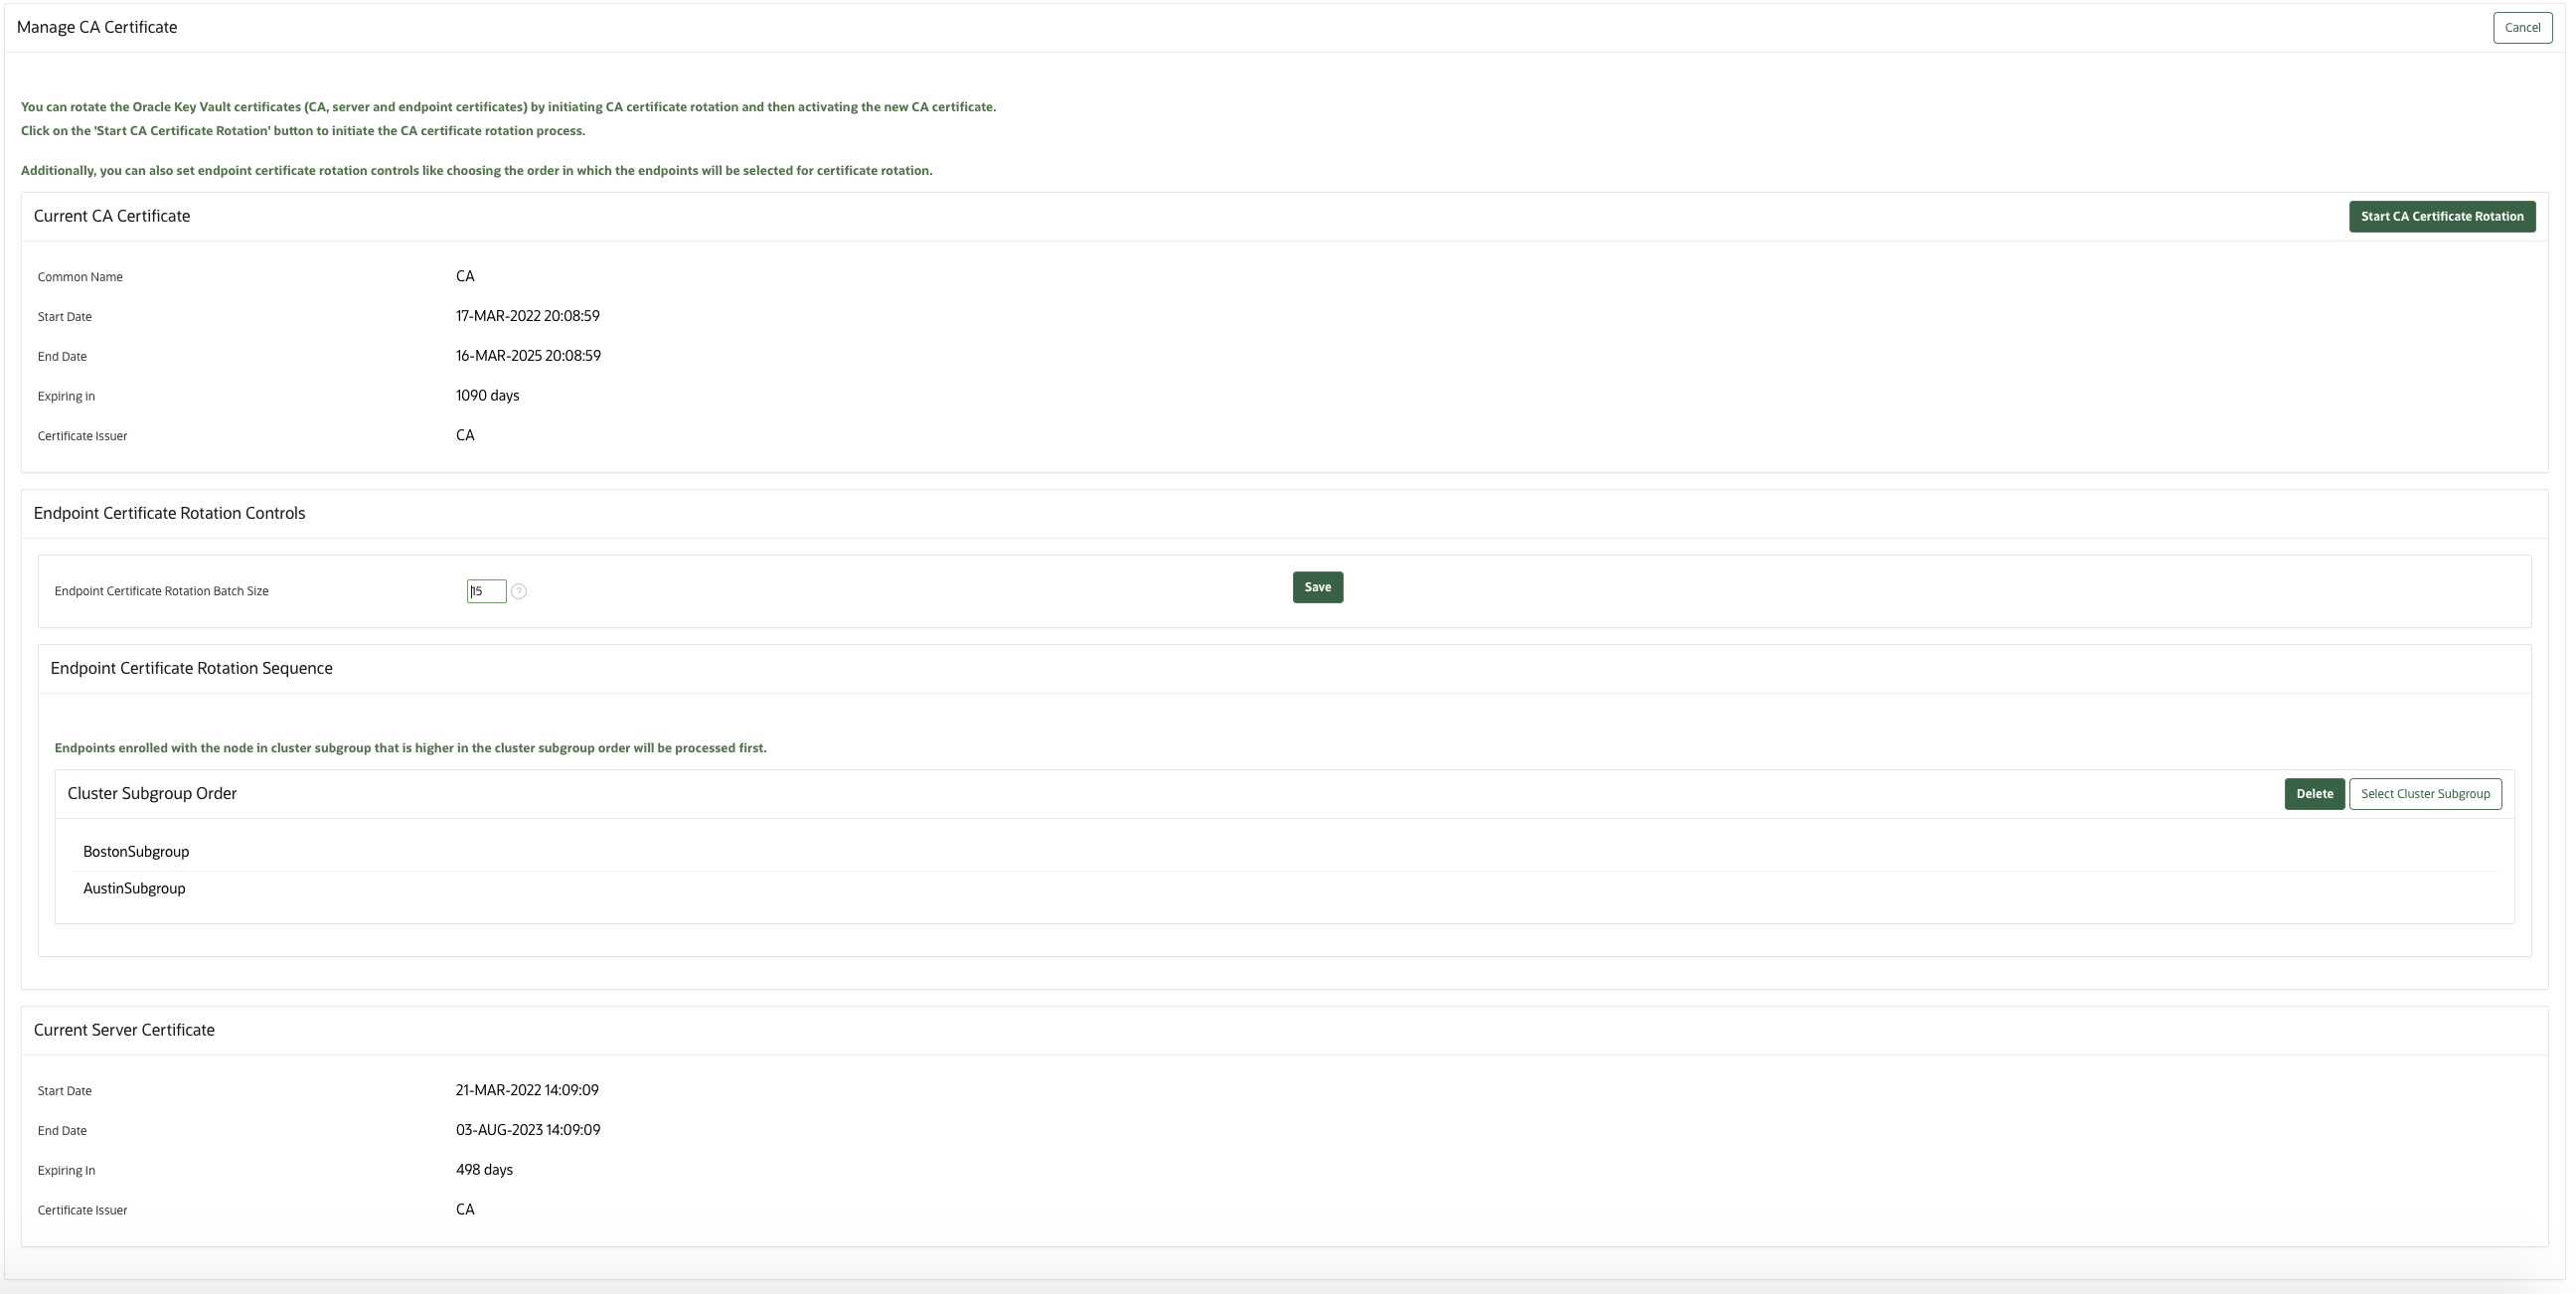Screen dimensions: 2576x1294
Task: Select the AustinSubgroup entry
Action: tap(134, 888)
